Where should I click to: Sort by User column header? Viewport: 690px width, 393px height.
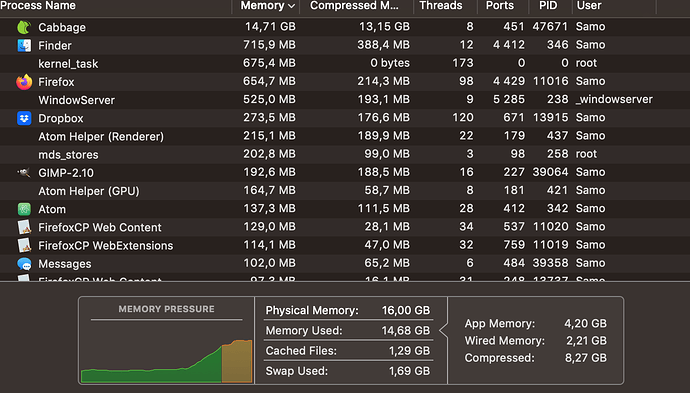(x=588, y=6)
